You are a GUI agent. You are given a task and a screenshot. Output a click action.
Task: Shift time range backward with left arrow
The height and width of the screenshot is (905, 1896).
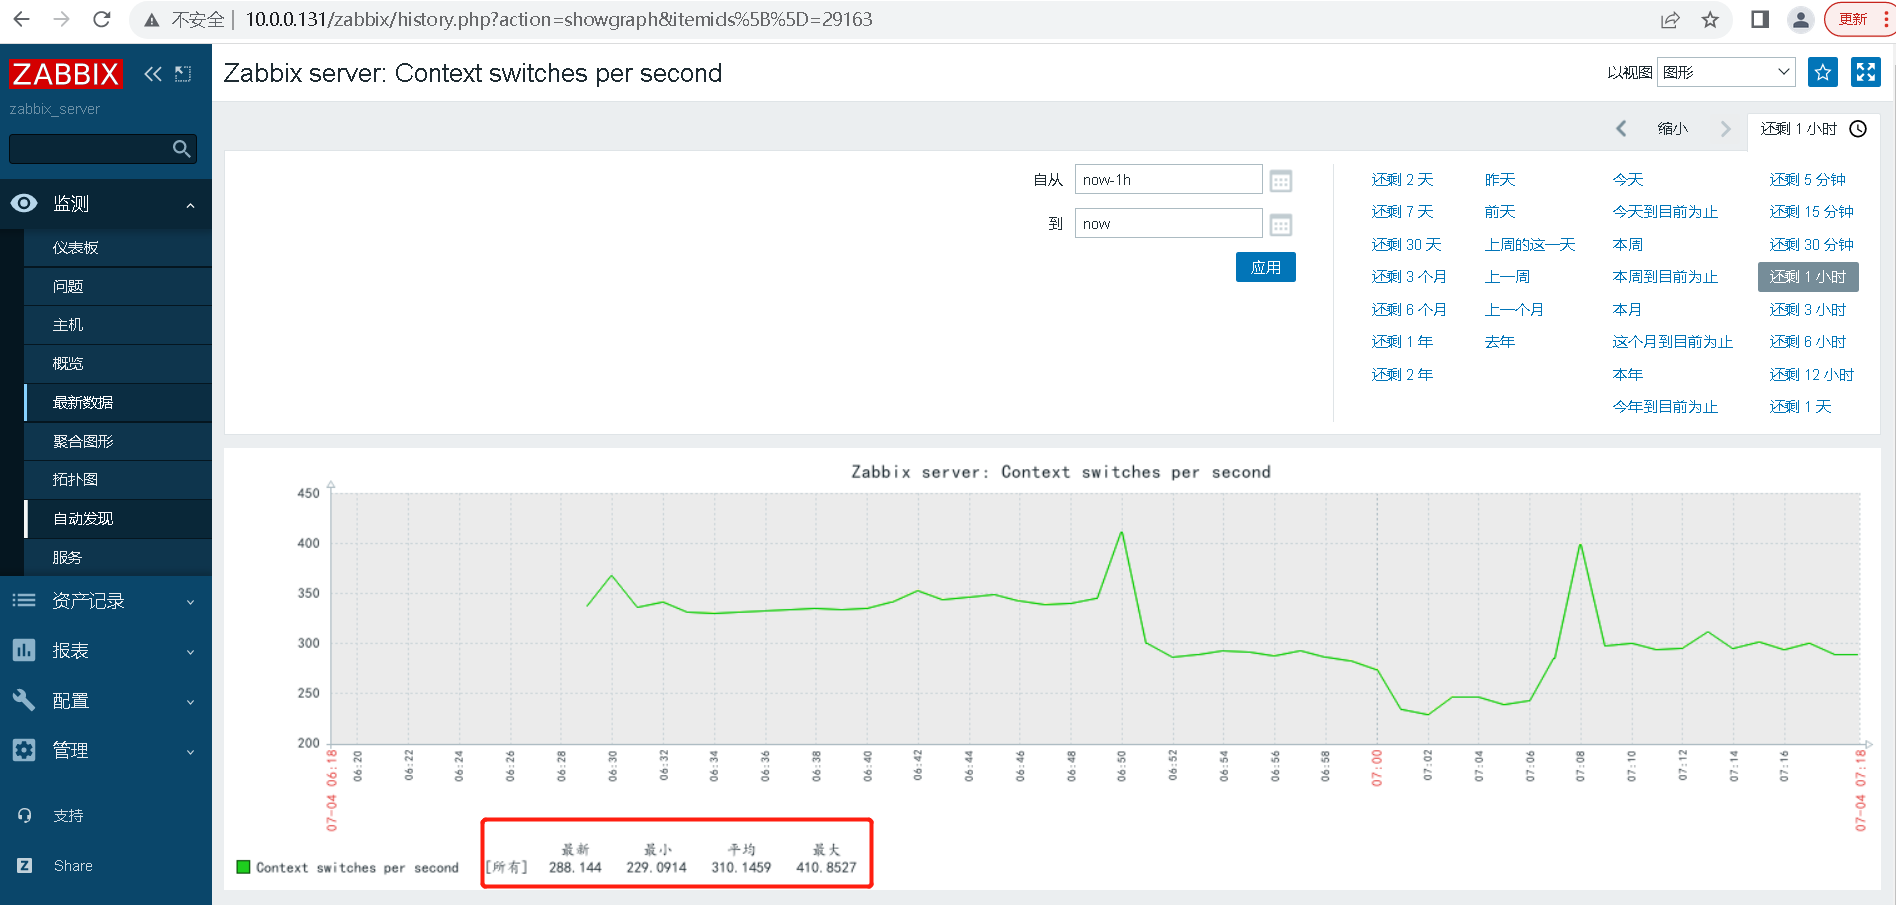pos(1621,129)
